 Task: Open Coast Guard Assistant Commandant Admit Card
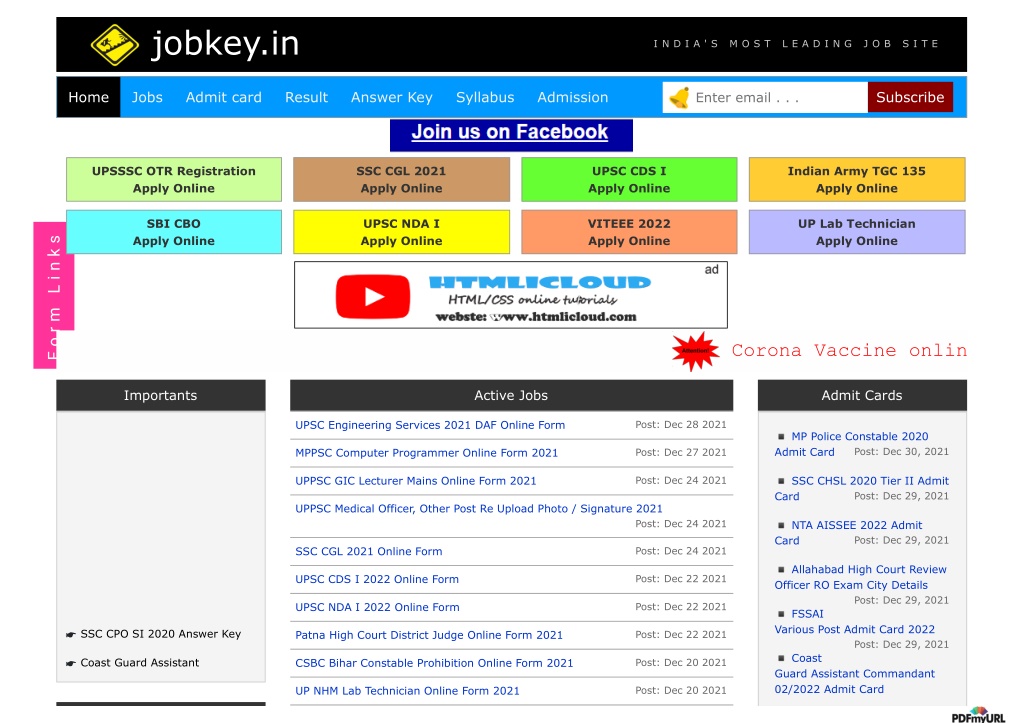coord(855,674)
